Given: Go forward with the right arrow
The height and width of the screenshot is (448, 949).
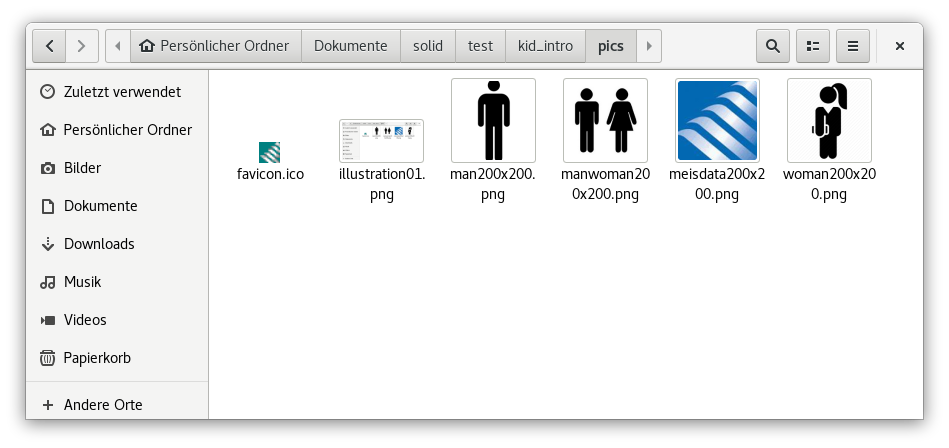Looking at the screenshot, I should [82, 46].
